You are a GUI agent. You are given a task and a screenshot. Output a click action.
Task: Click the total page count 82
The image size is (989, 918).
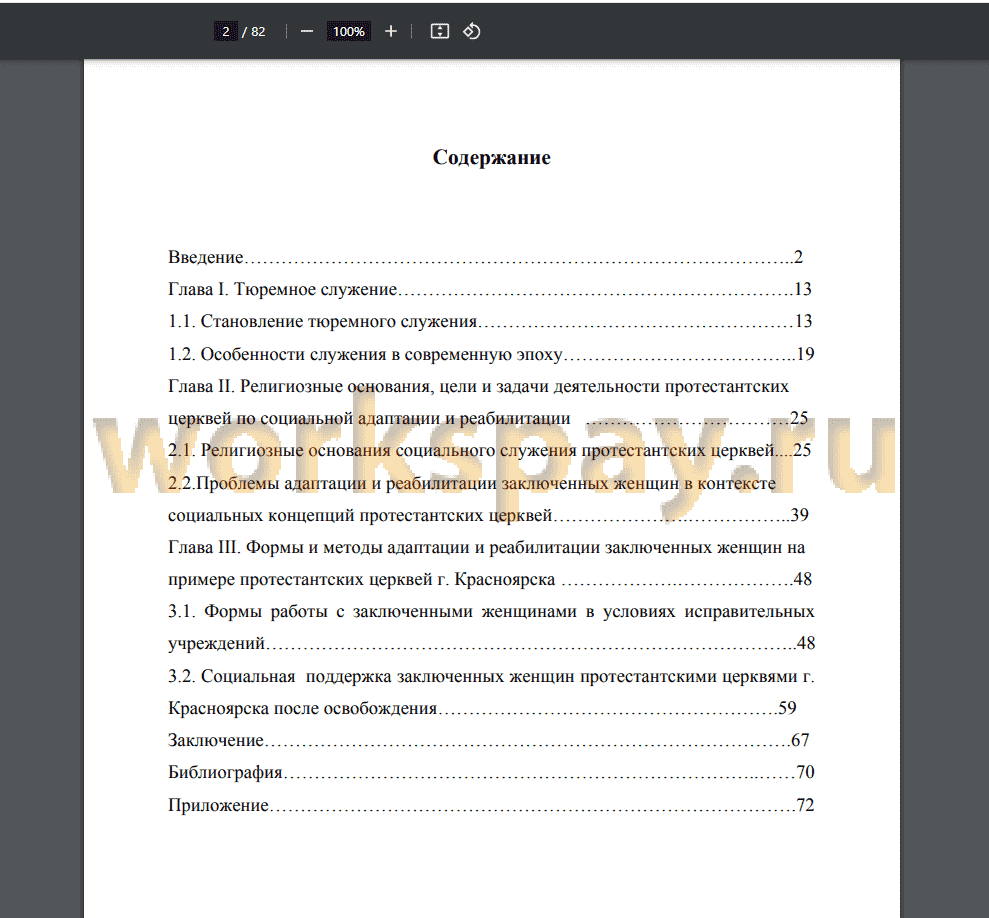259,32
